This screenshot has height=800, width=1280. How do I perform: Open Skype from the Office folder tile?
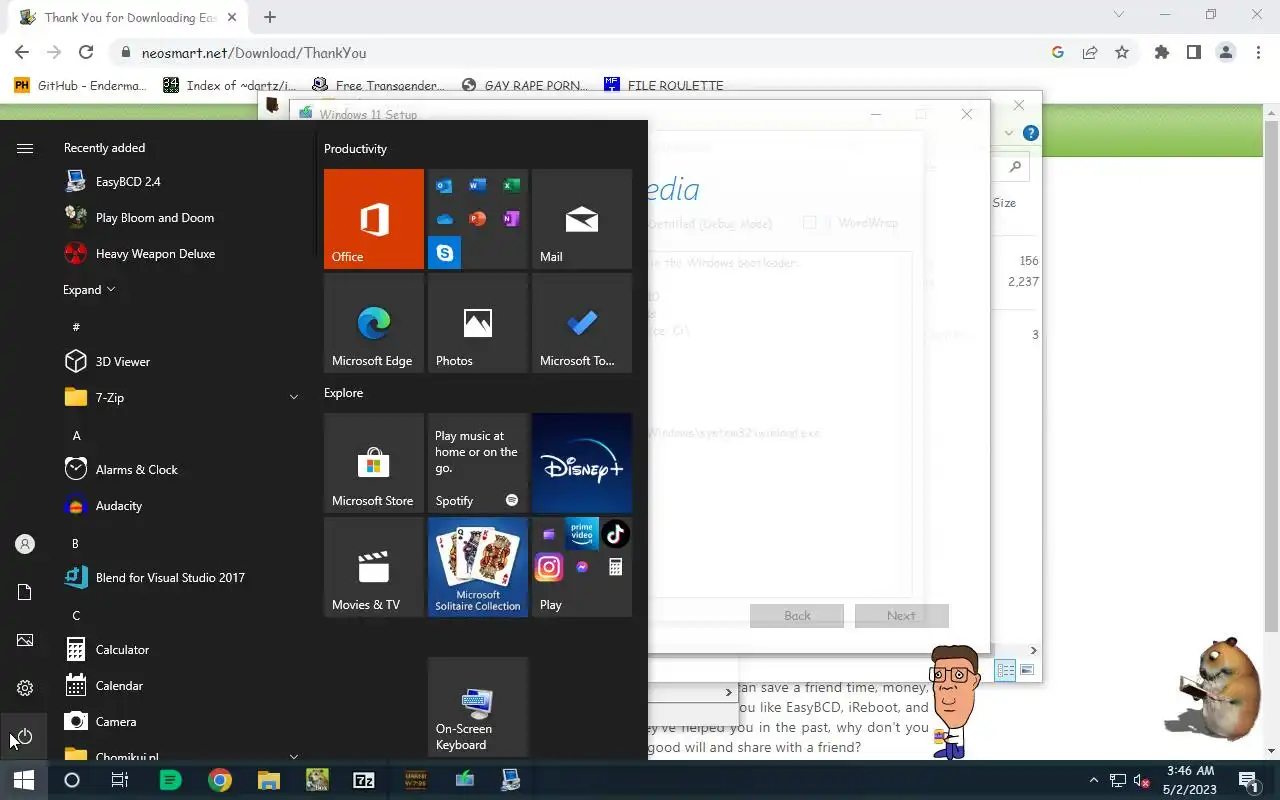[445, 253]
